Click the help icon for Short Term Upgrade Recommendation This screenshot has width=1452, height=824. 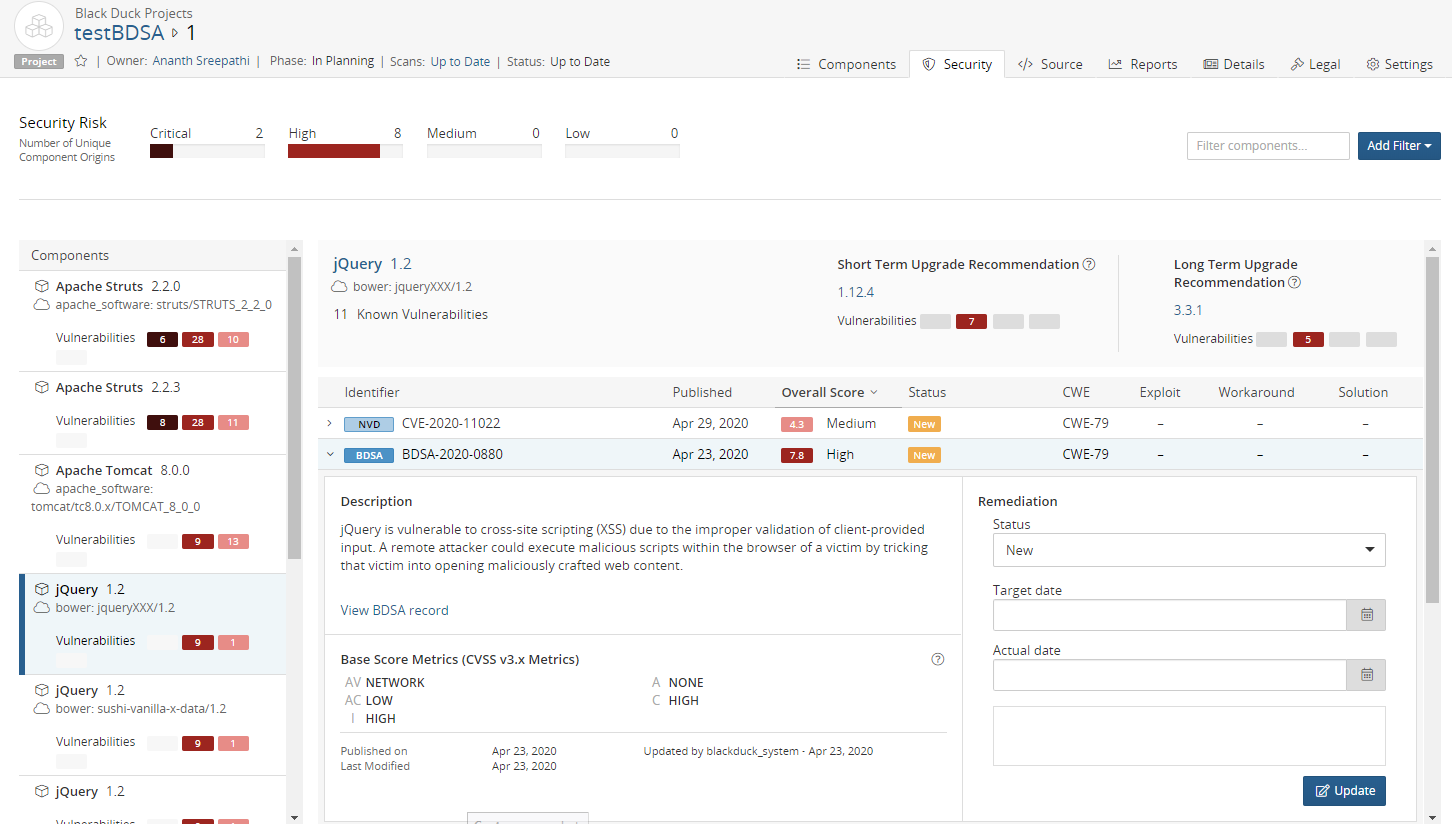[1089, 265]
